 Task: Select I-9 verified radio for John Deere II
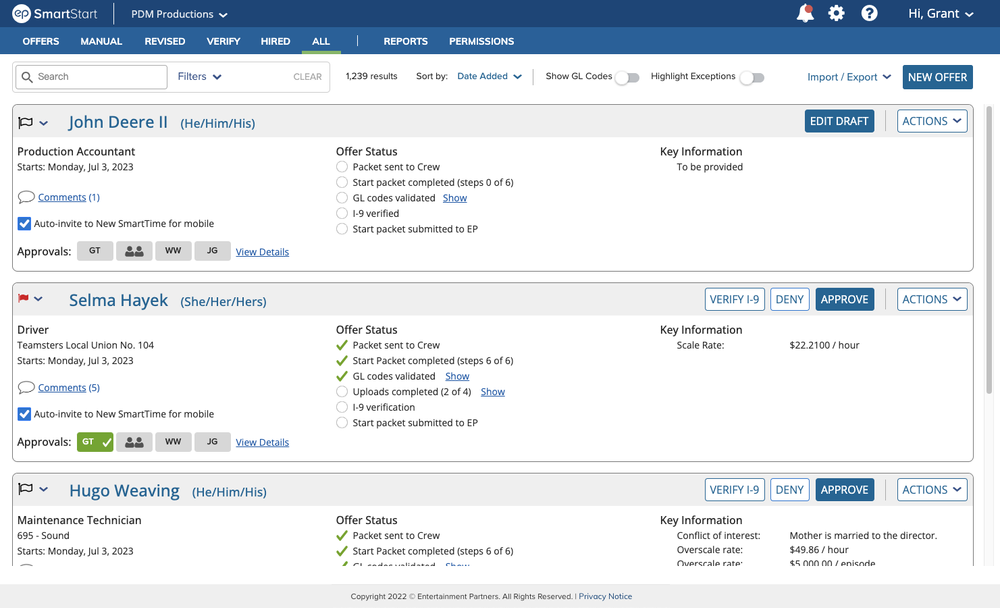pyautogui.click(x=342, y=213)
